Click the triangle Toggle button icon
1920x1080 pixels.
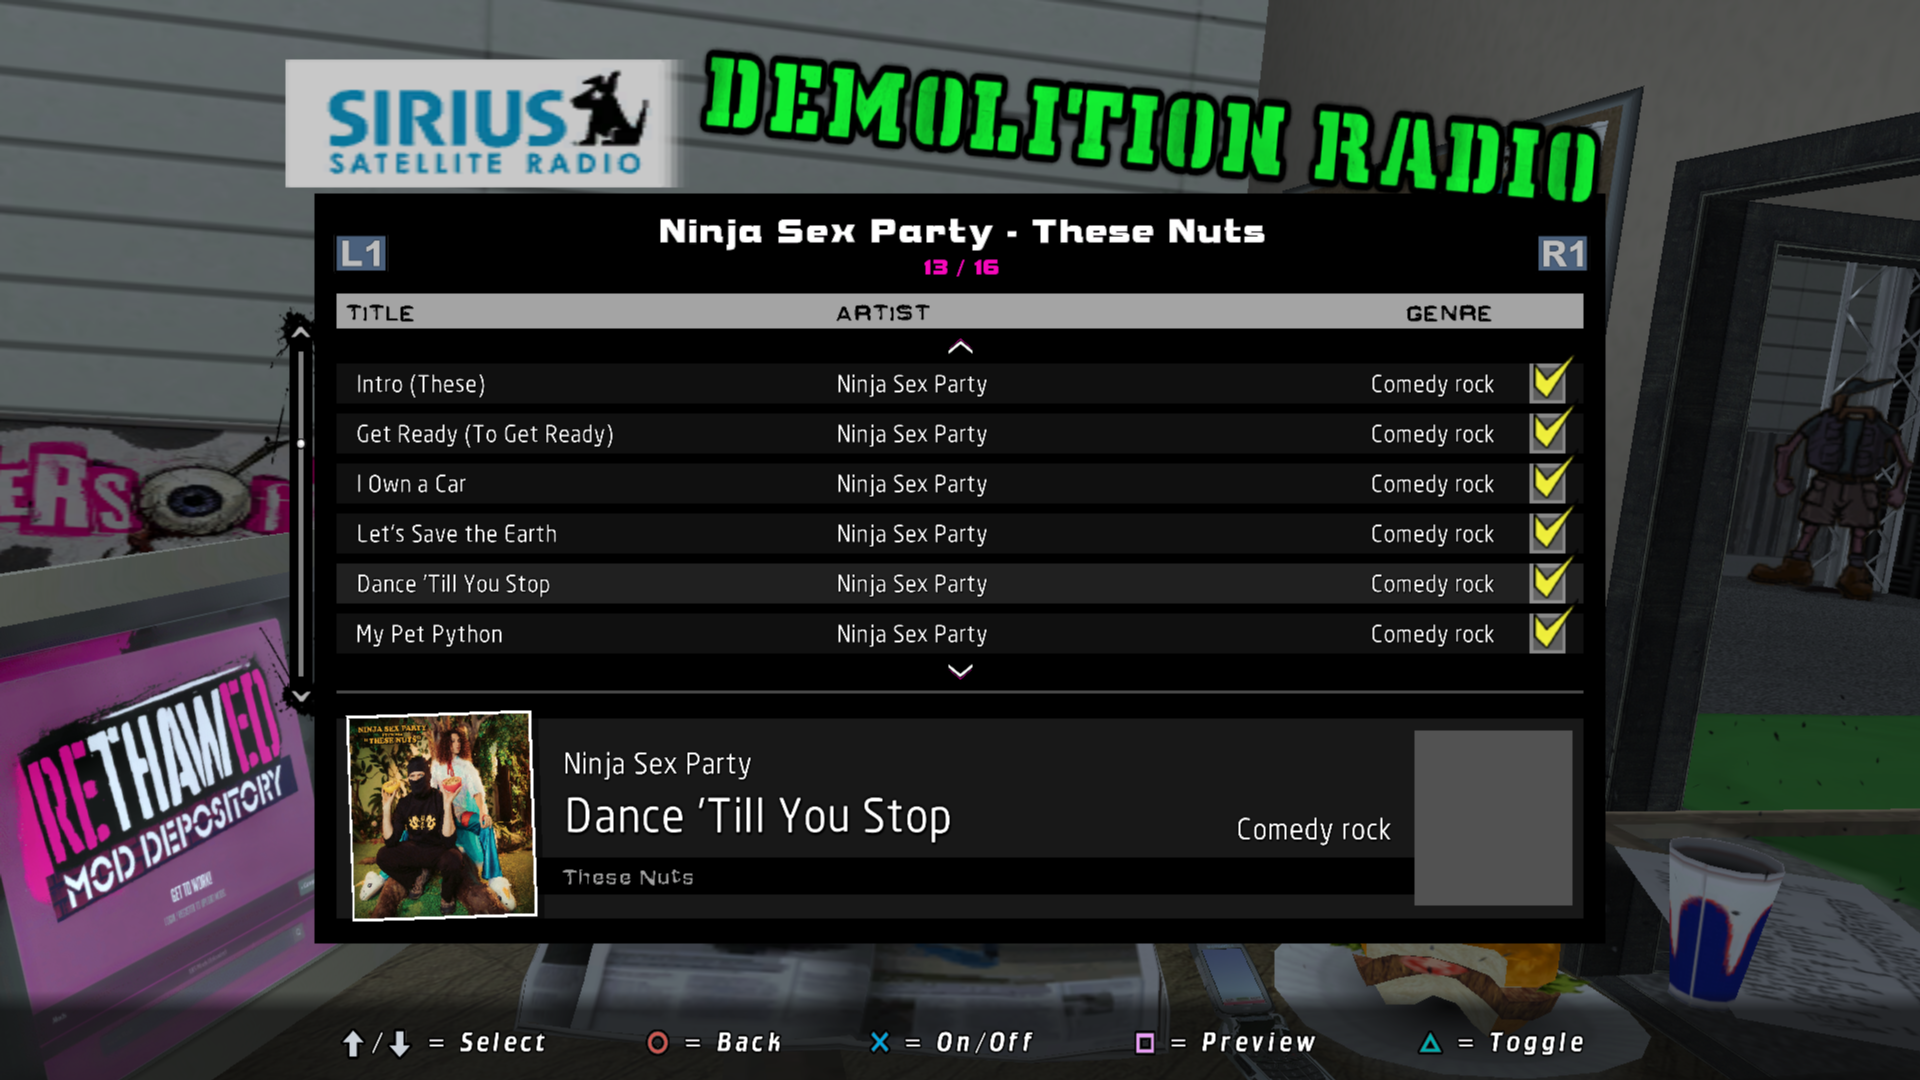[x=1430, y=1043]
